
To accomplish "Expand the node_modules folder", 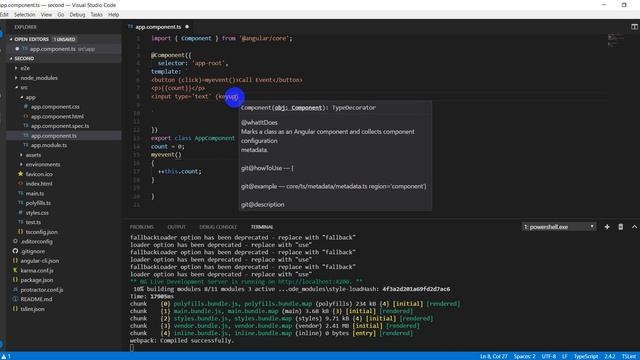I will point(39,78).
